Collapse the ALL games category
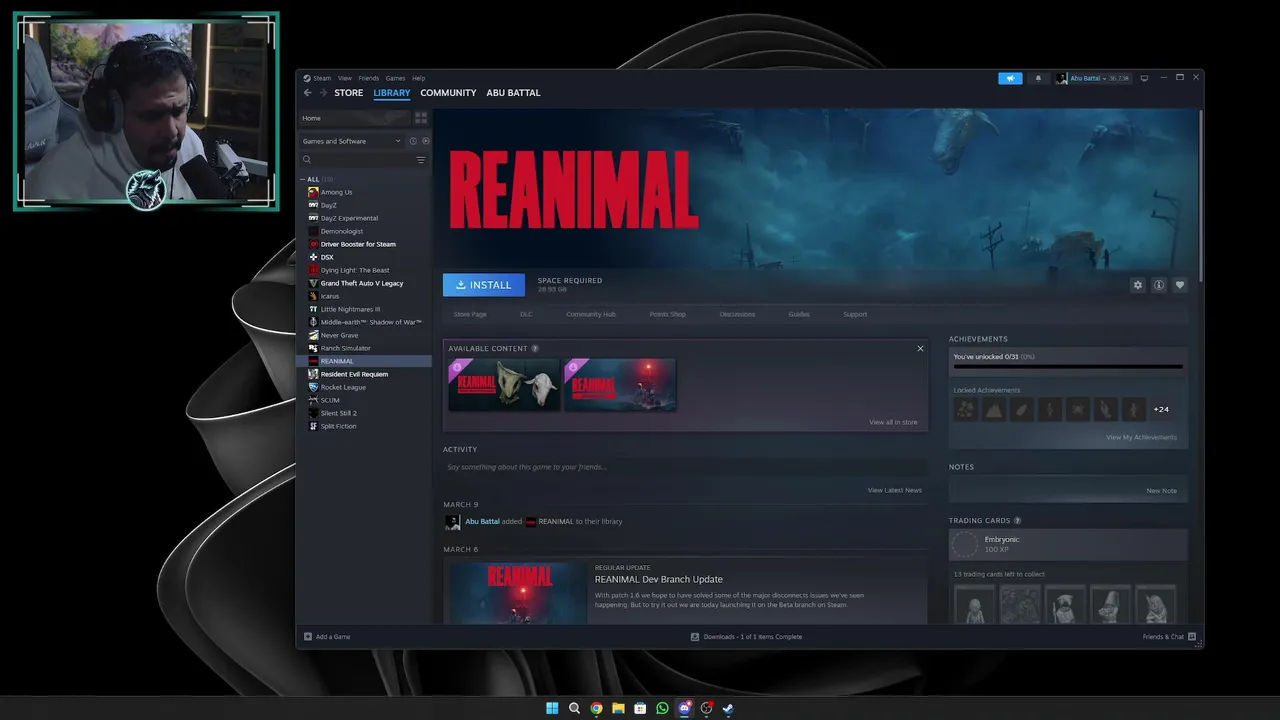 [304, 179]
